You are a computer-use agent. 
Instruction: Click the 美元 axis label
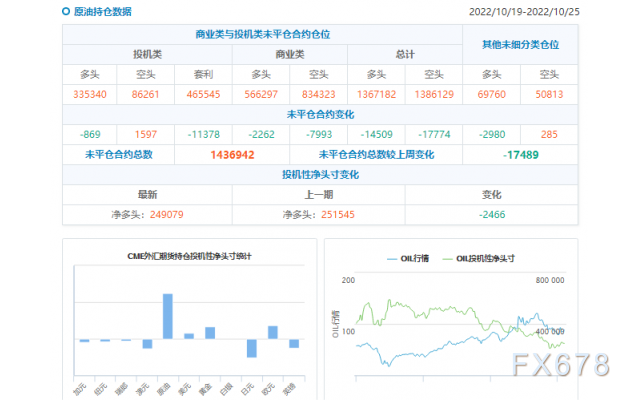(185, 389)
